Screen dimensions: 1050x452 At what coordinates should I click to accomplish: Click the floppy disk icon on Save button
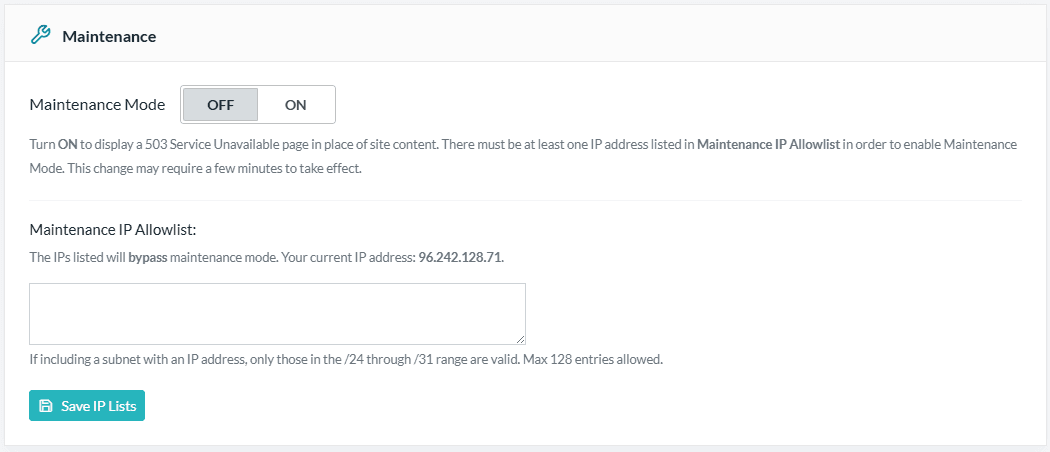point(46,406)
